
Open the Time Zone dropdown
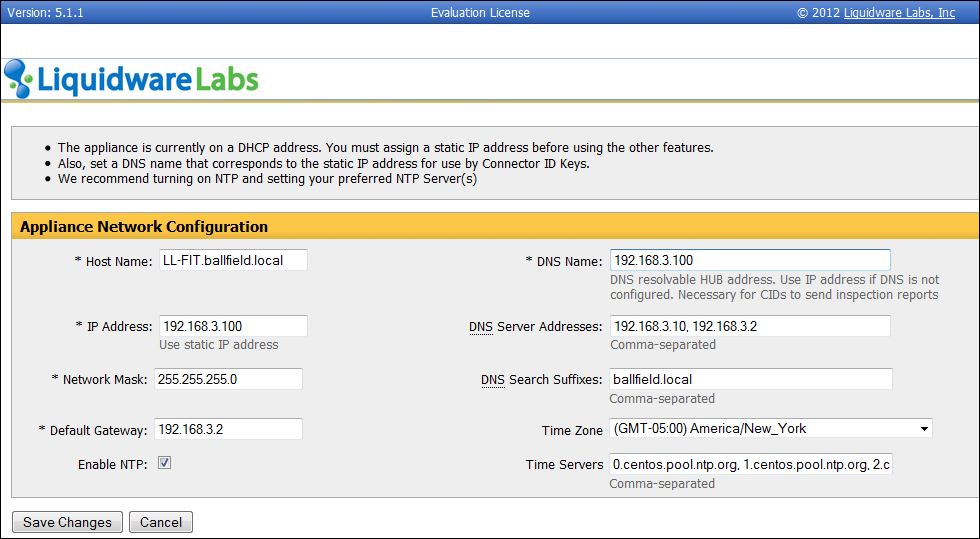[770, 429]
